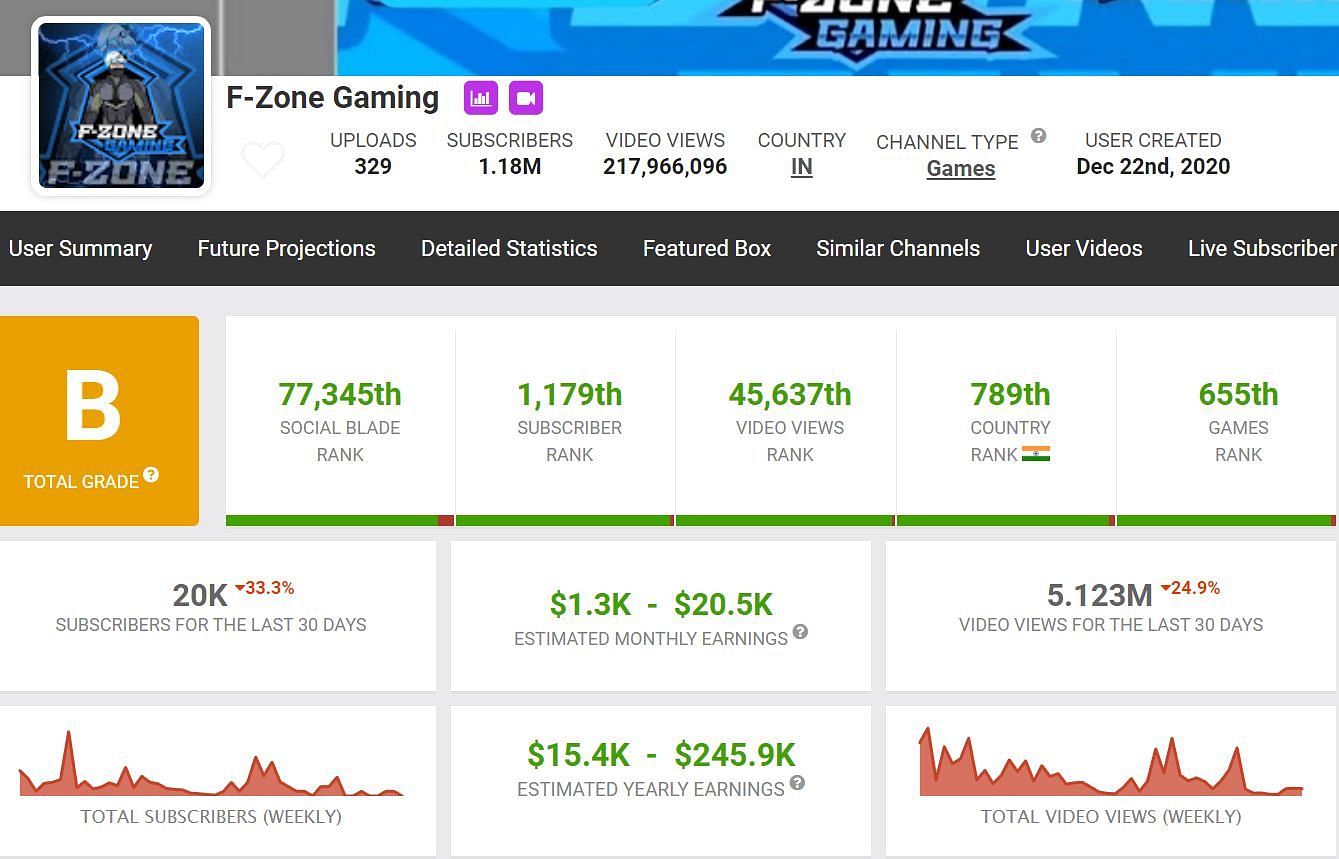Click user created date Dec 22nd, 2020
The image size is (1339, 859).
click(1153, 166)
